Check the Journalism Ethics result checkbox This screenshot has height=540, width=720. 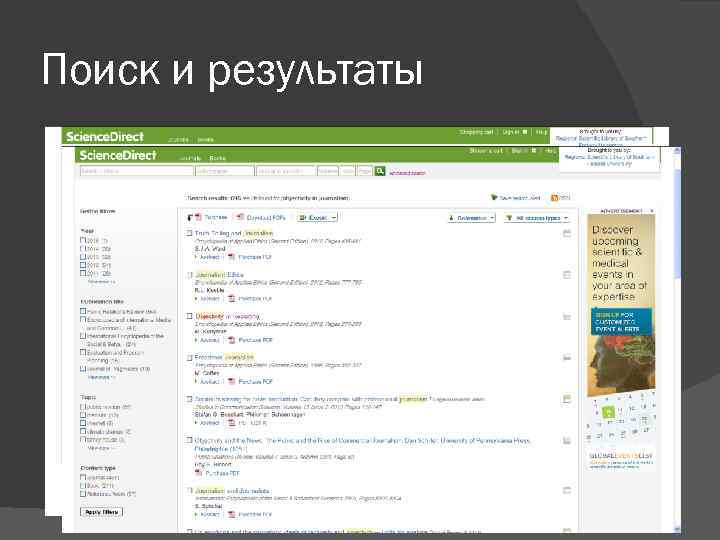click(x=189, y=275)
